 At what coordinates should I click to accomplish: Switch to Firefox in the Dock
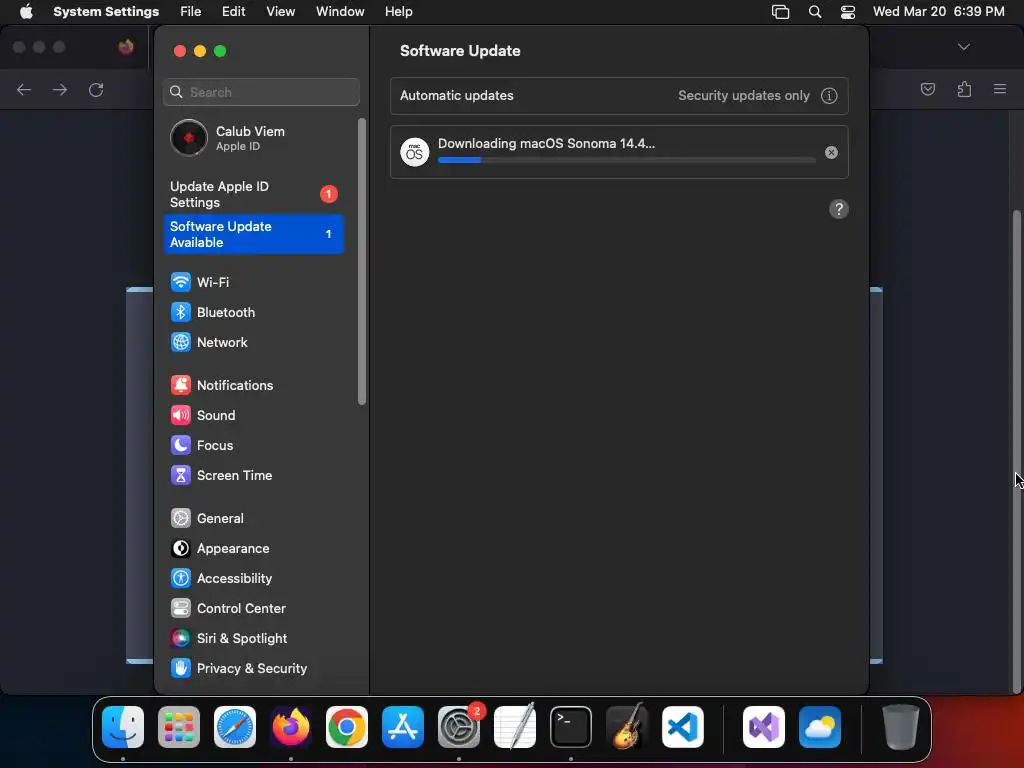click(x=291, y=727)
